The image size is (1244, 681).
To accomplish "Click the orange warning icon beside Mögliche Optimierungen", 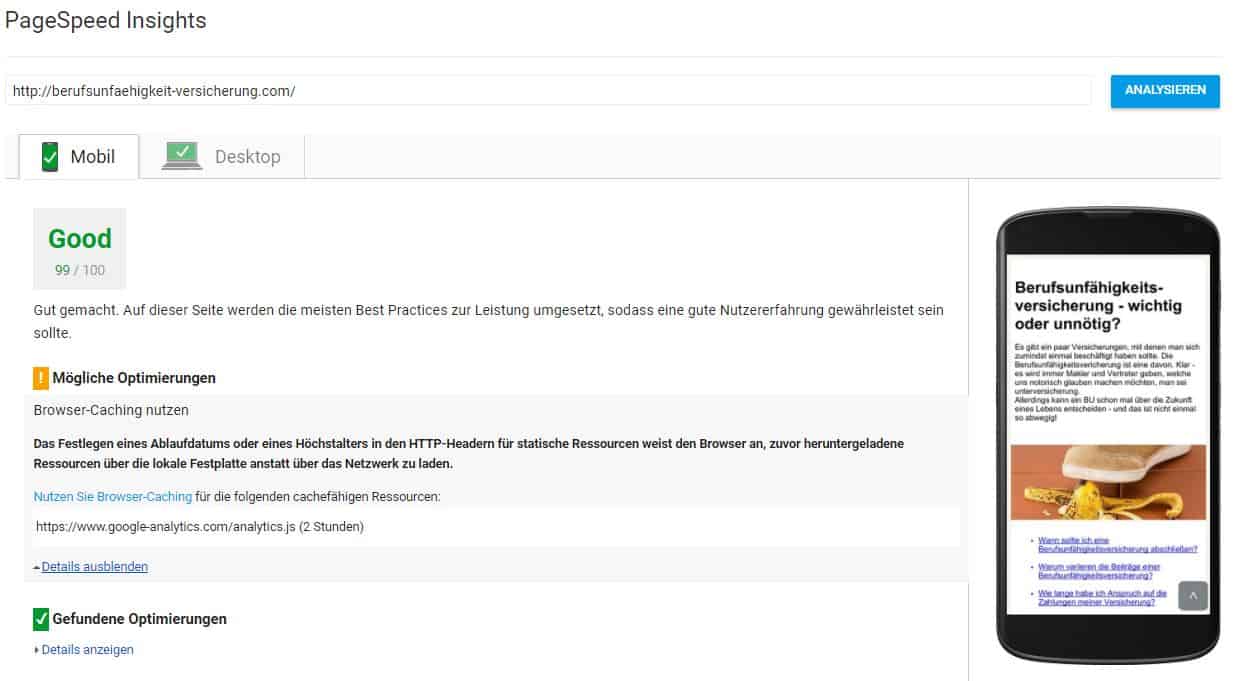I will click(x=40, y=378).
